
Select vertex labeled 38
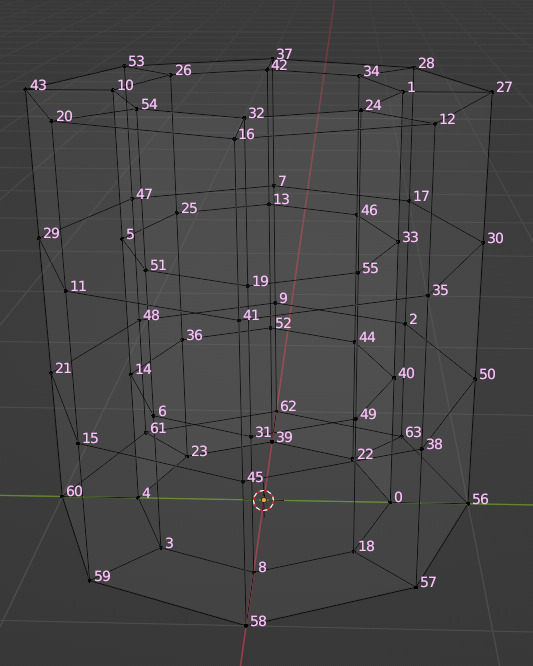click(422, 449)
